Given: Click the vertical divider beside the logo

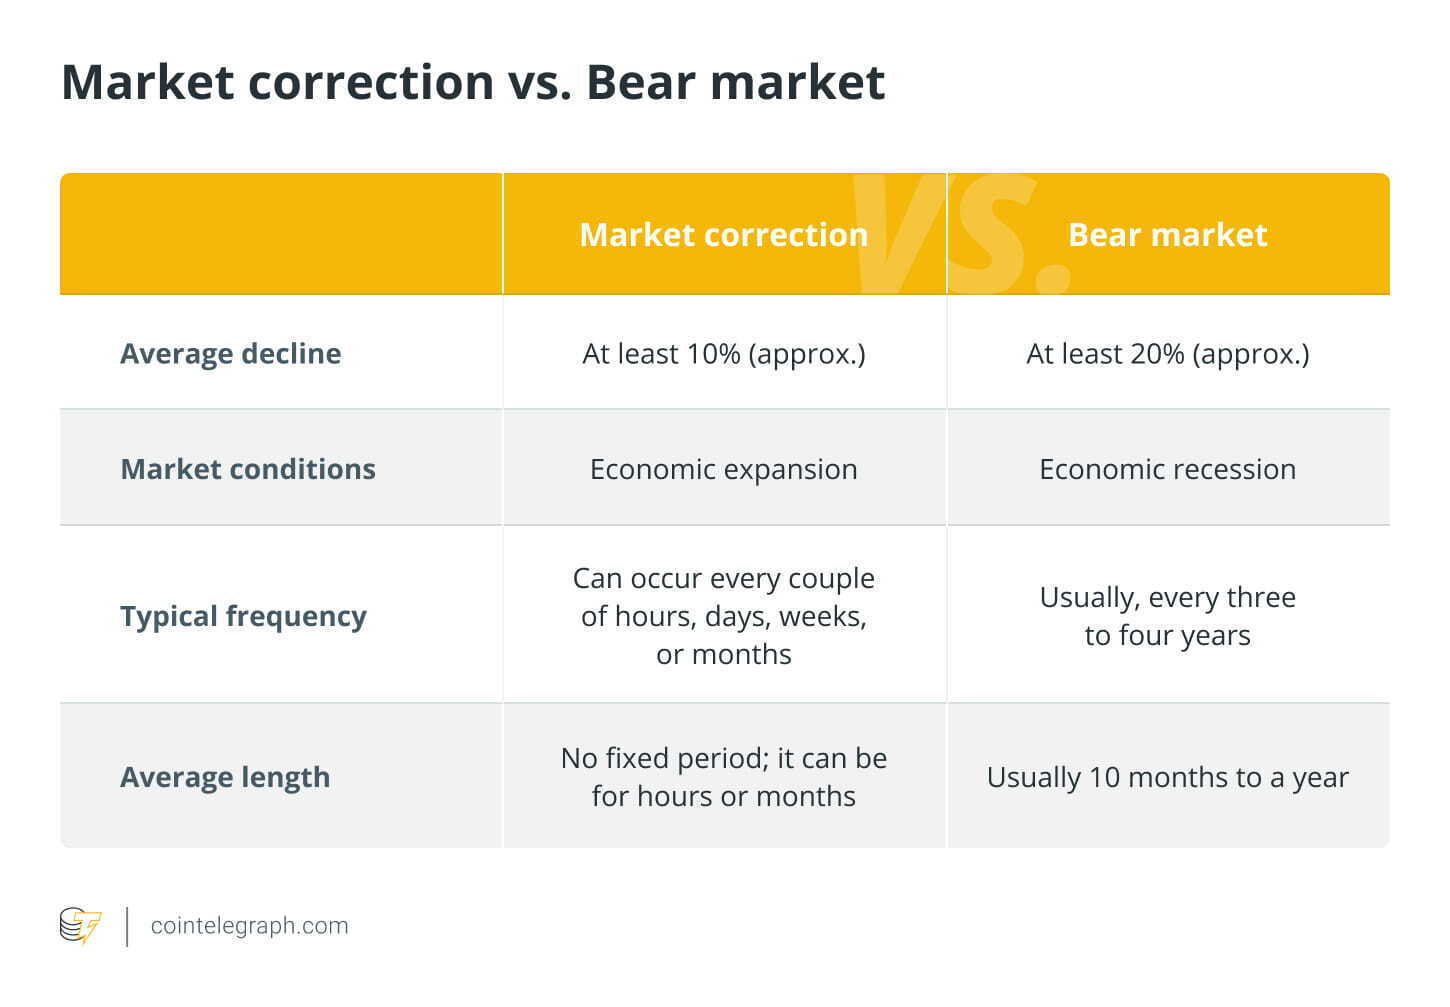Looking at the screenshot, I should tap(127, 926).
